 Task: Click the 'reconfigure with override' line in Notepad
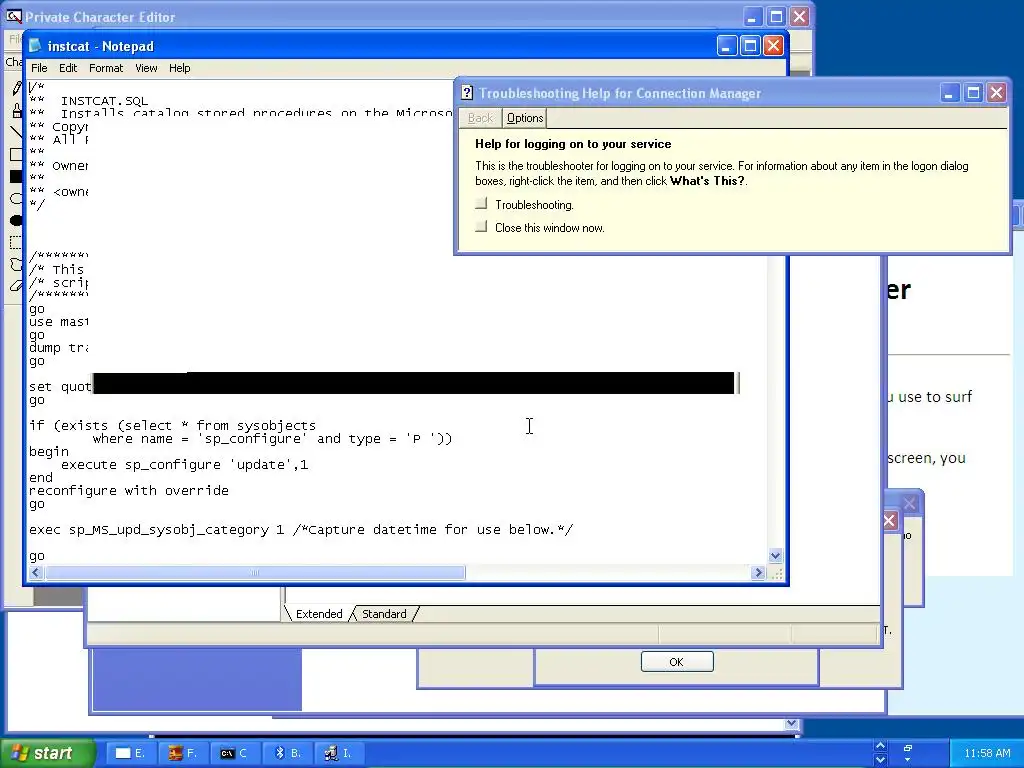129,490
